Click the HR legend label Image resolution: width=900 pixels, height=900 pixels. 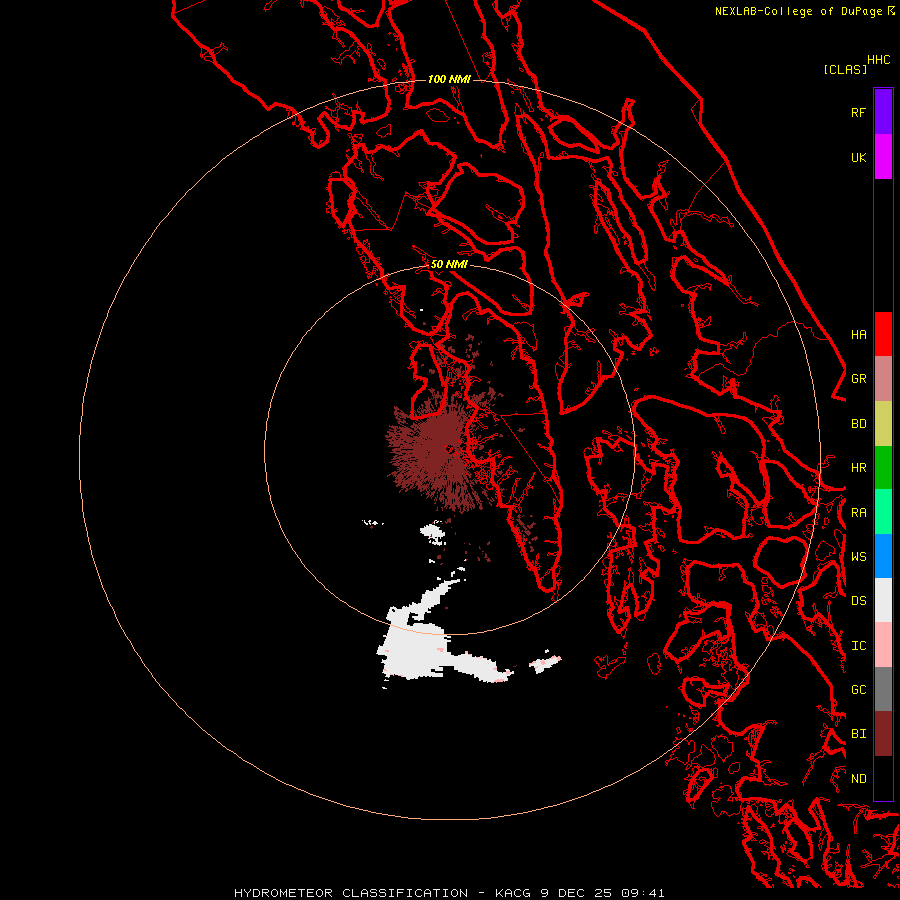click(858, 468)
